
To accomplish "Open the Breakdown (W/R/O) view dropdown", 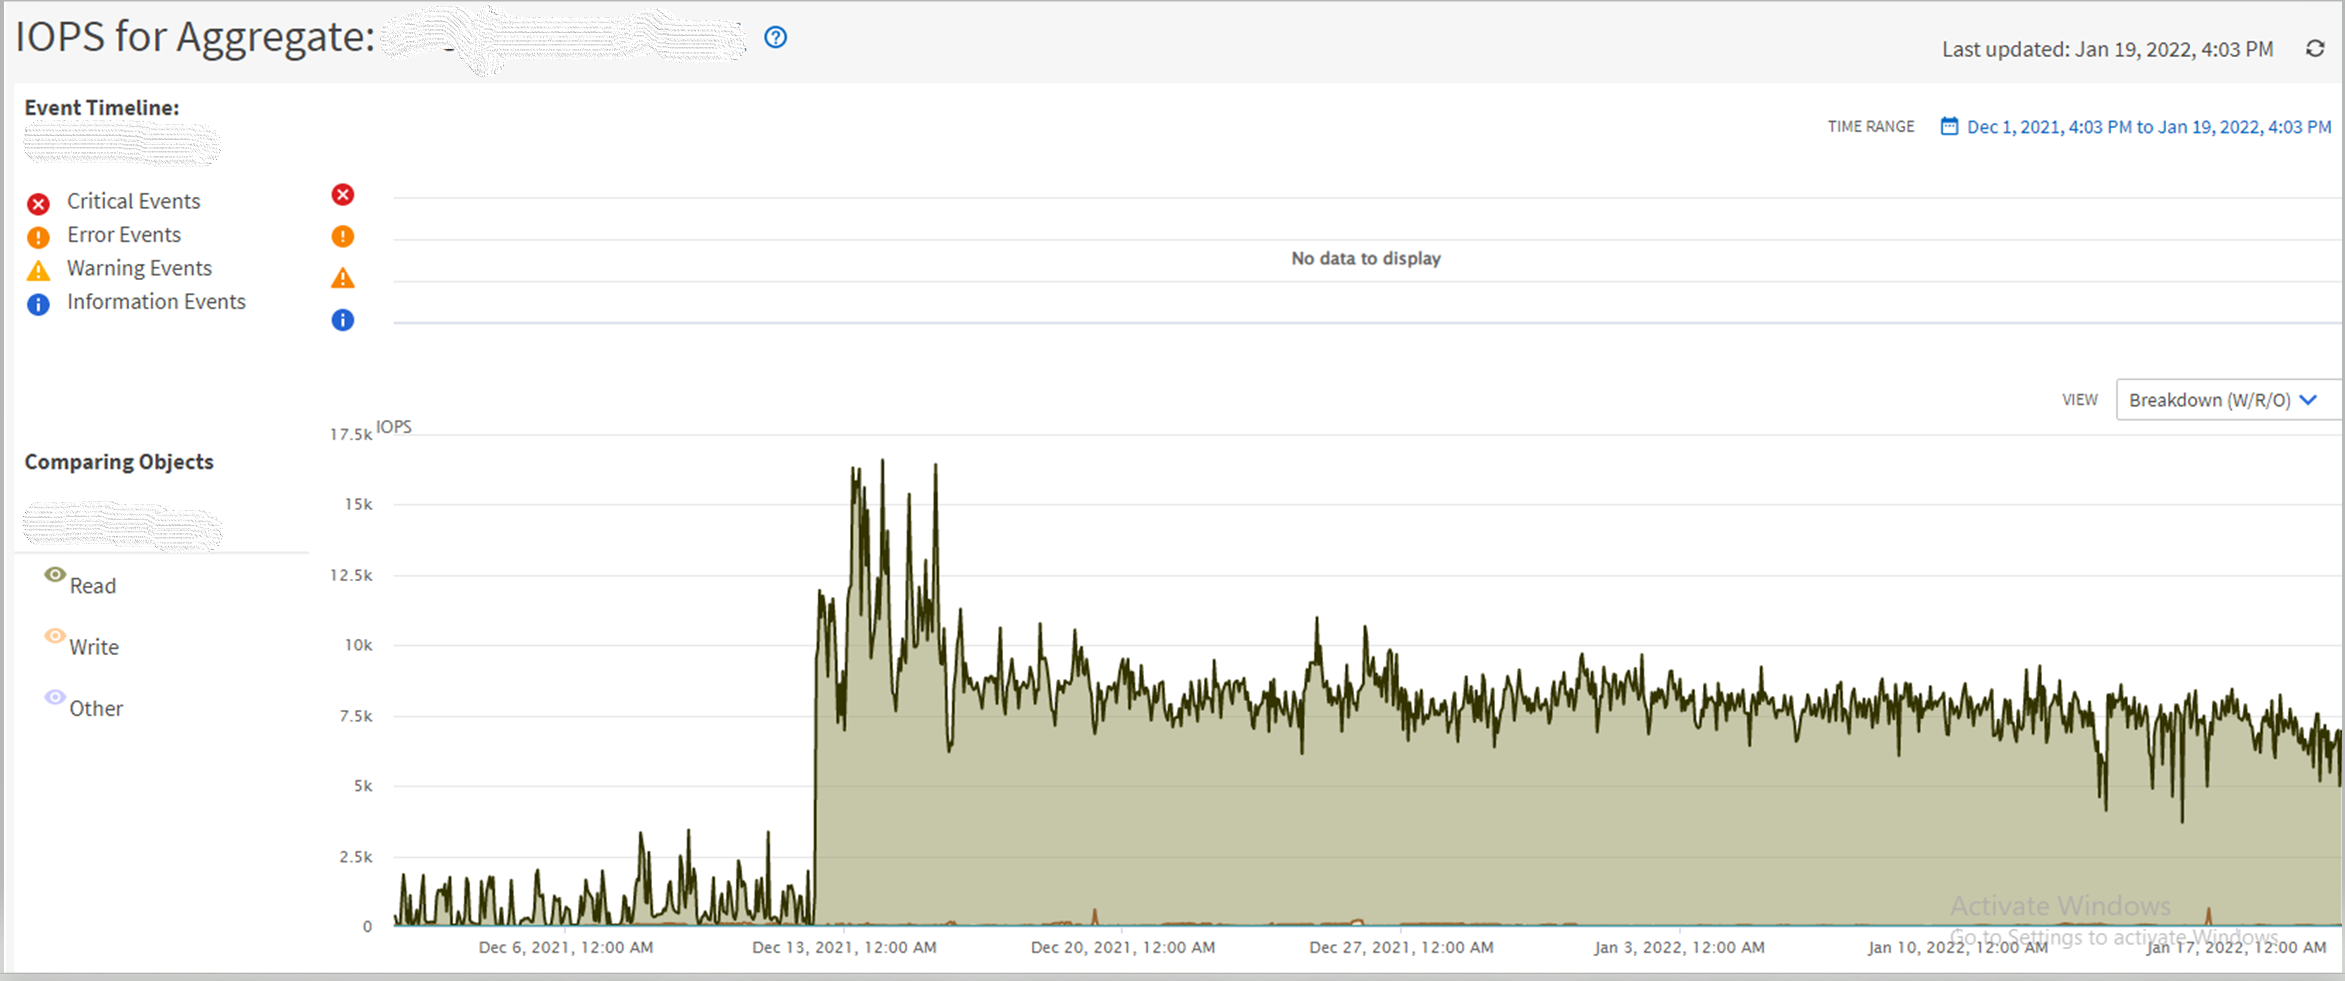I will point(2210,400).
